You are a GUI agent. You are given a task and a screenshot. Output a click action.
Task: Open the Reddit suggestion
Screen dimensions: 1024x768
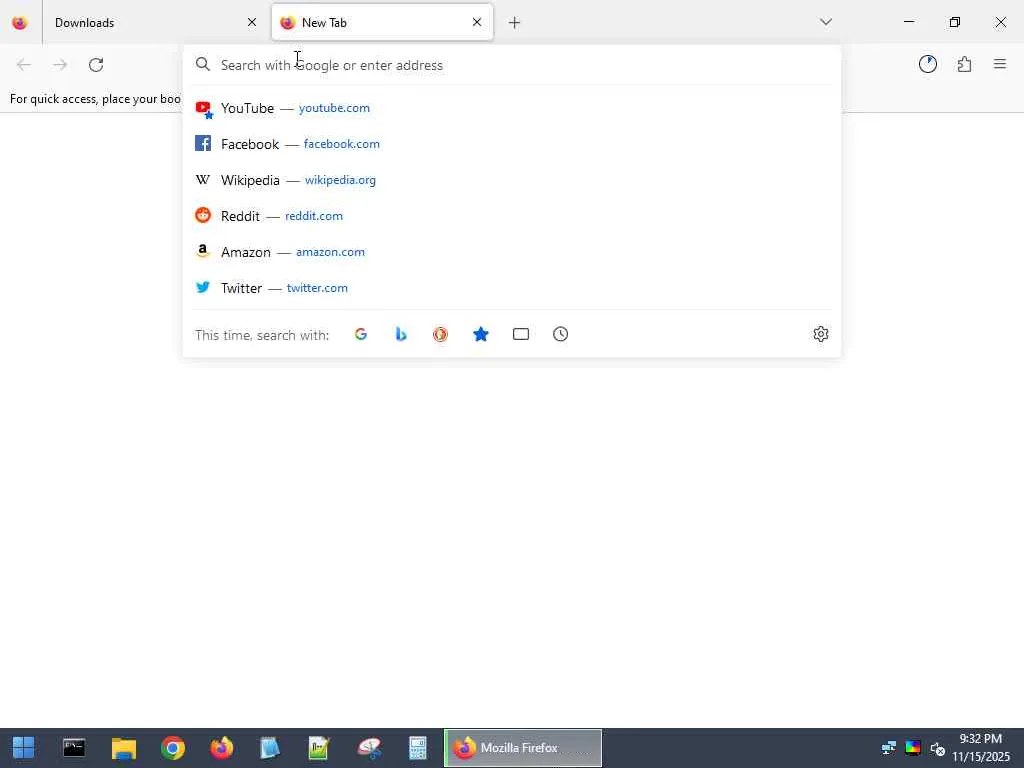[511, 216]
